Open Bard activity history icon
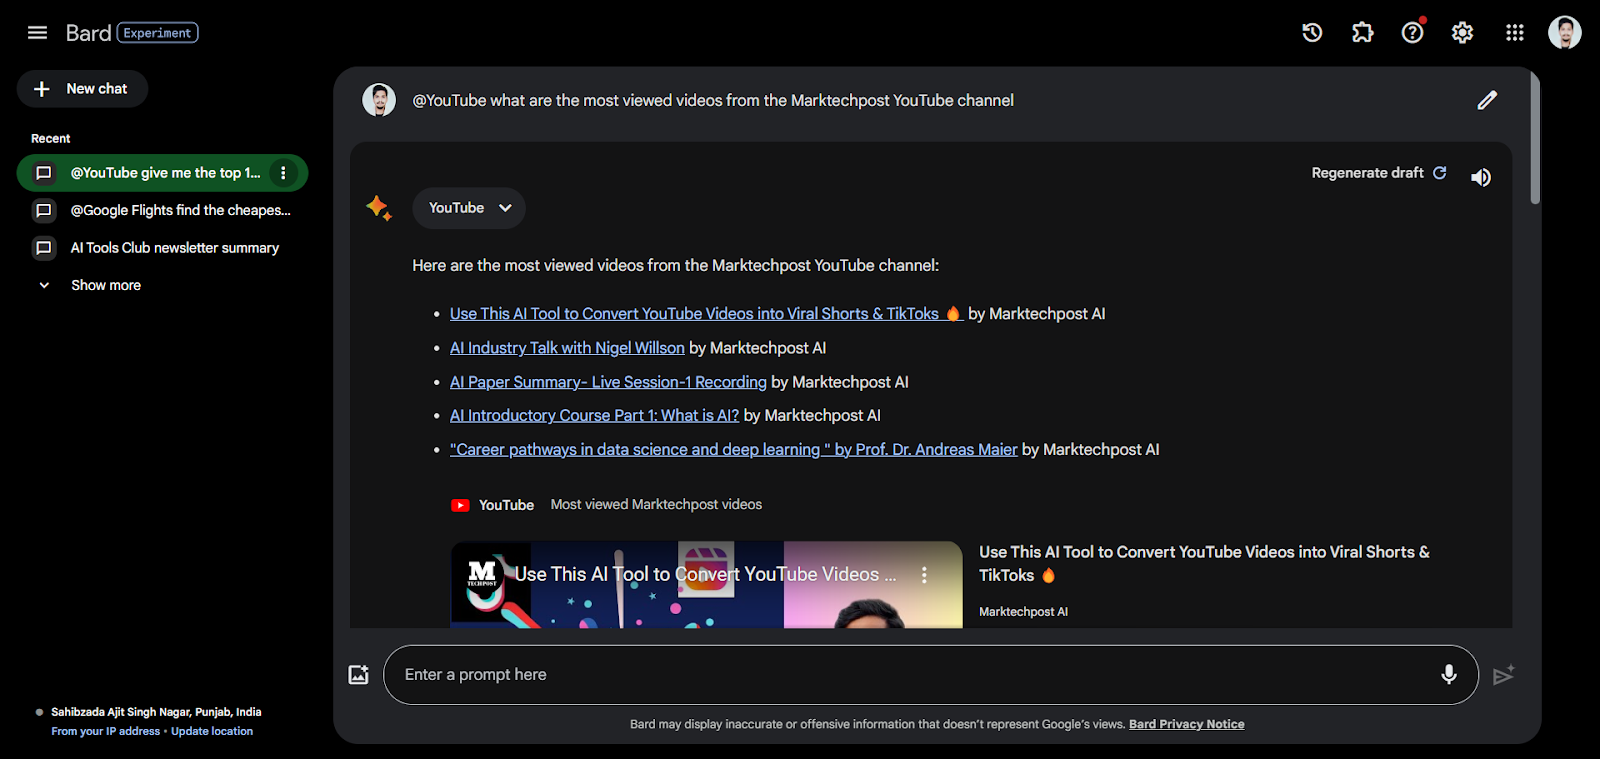This screenshot has height=759, width=1600. click(1312, 33)
